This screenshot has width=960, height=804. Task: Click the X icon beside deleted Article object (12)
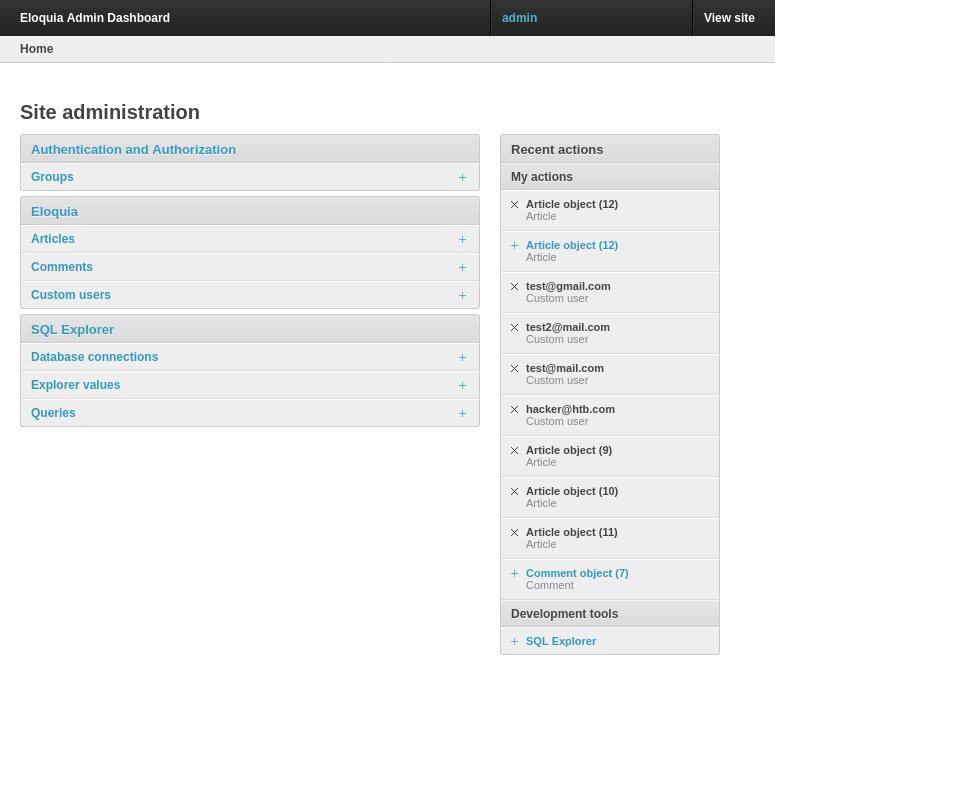click(x=514, y=205)
